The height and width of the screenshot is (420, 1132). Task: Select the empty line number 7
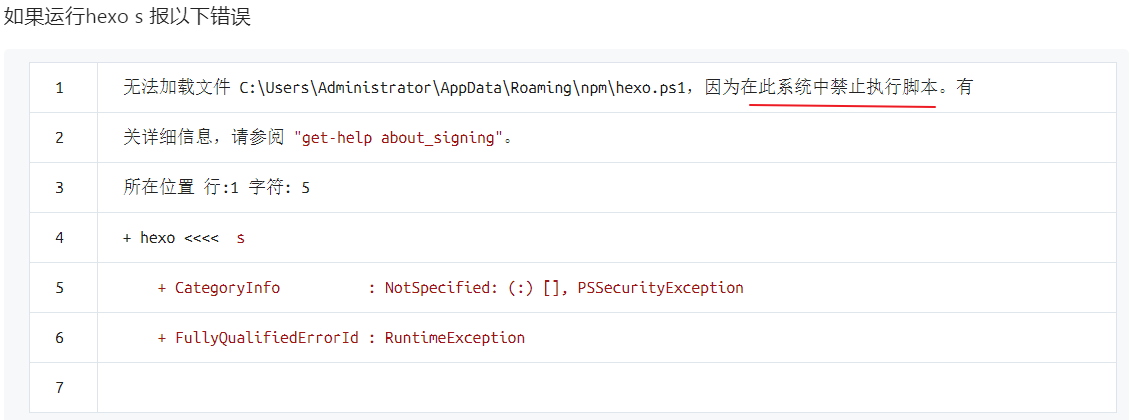coord(59,387)
